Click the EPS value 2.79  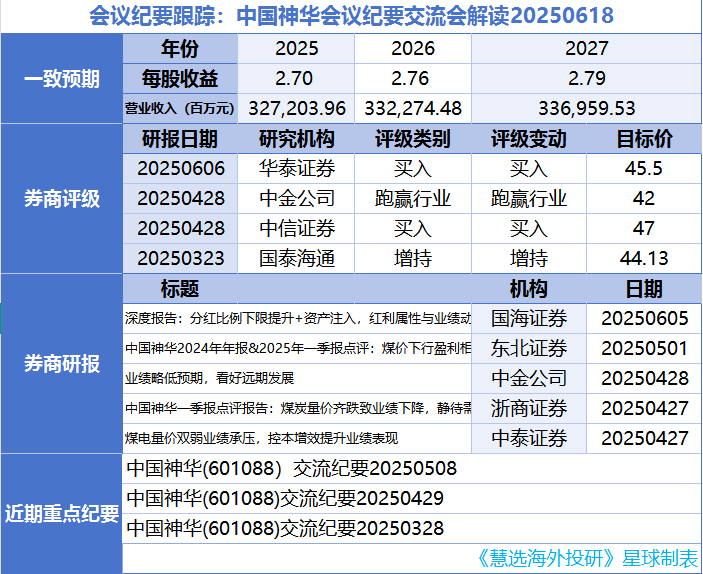[586, 78]
